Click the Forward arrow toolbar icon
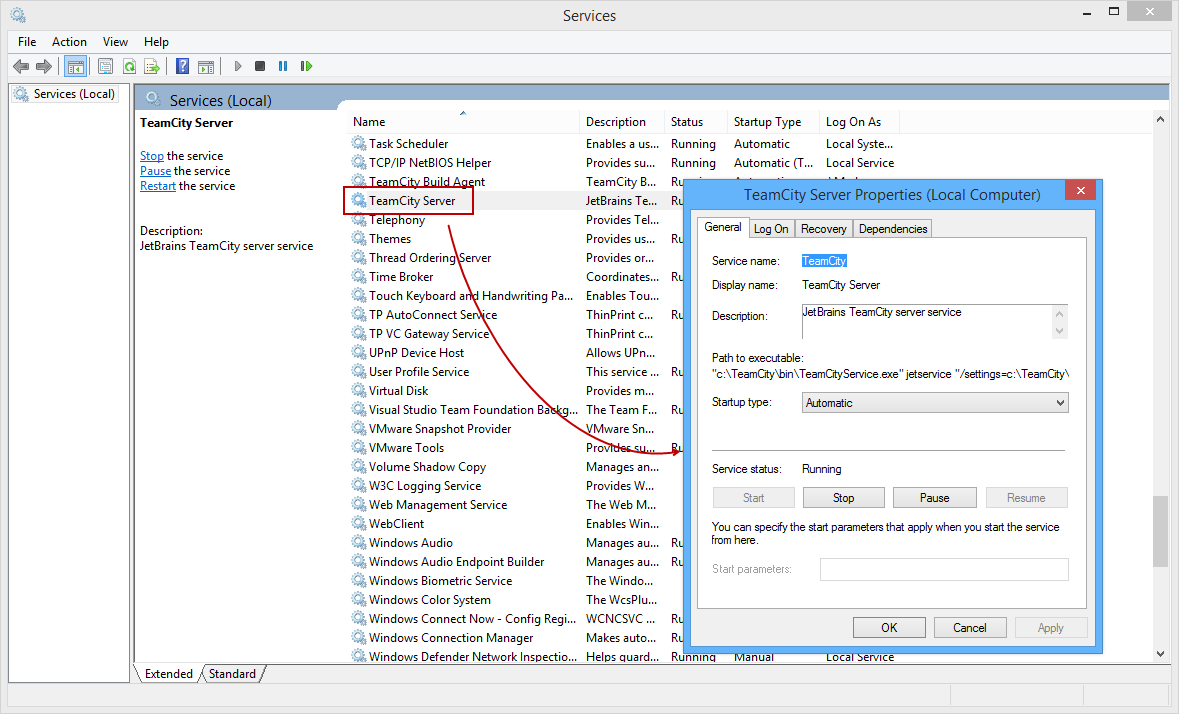This screenshot has width=1179, height=714. coord(44,66)
